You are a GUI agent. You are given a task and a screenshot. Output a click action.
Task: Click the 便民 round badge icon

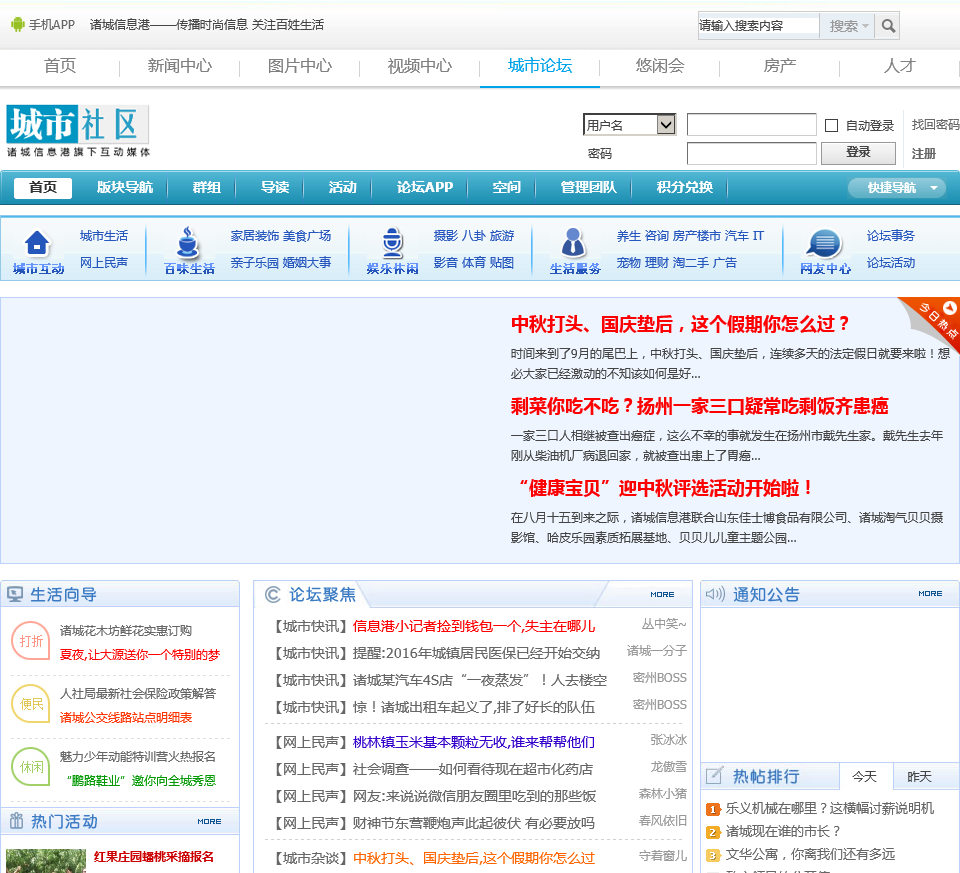coord(31,703)
